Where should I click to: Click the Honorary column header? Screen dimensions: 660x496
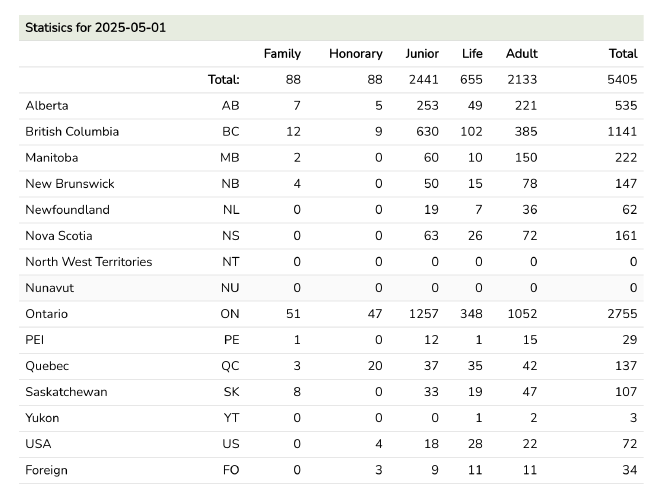[355, 53]
